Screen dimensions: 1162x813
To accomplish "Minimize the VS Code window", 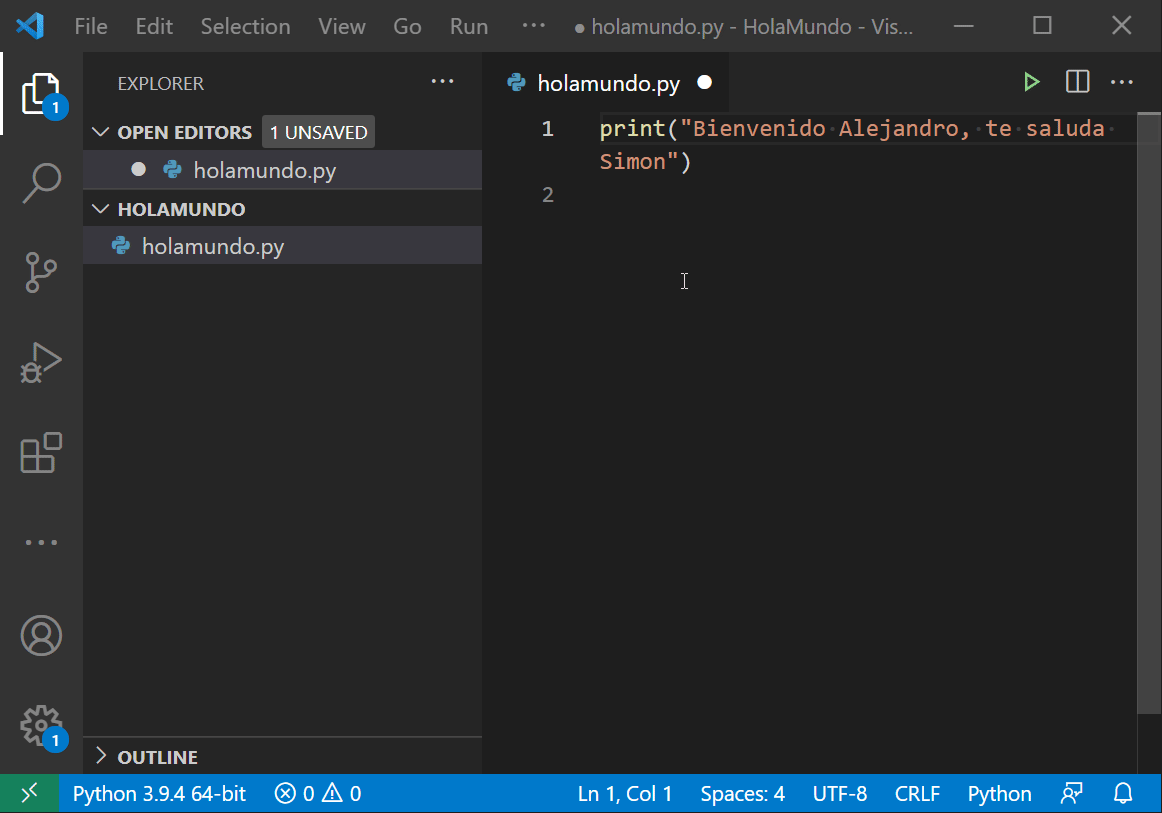I will 963,26.
